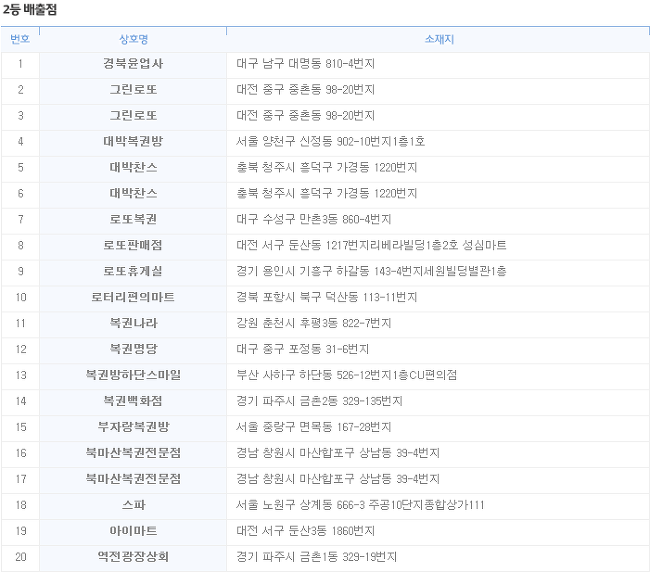Select address 경북 포항시 북구 덕산동

coord(297,297)
